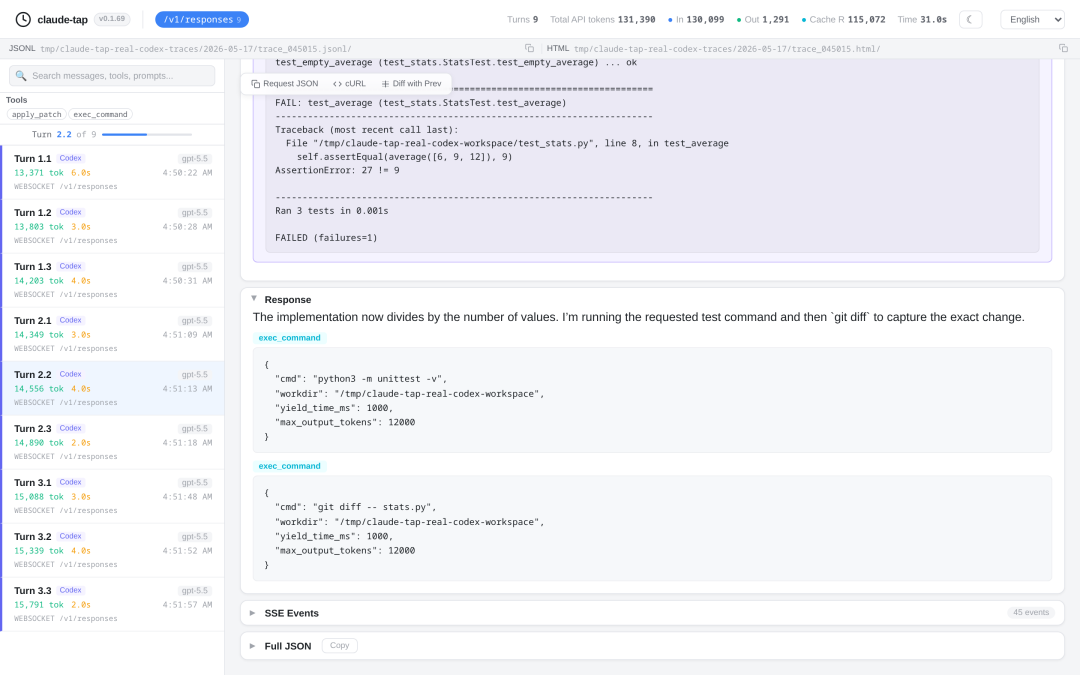The width and height of the screenshot is (1080, 675).
Task: Copy the JSONL trace path
Action: [529, 48]
